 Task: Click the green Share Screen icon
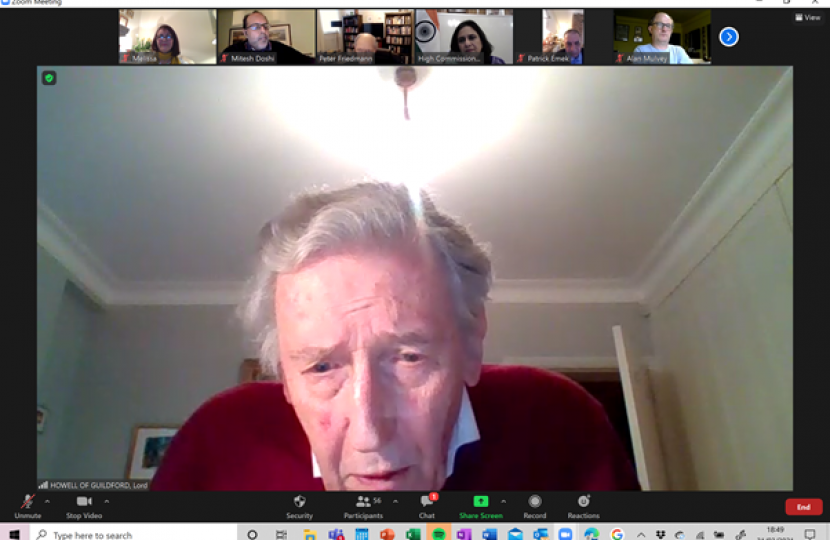coord(480,502)
